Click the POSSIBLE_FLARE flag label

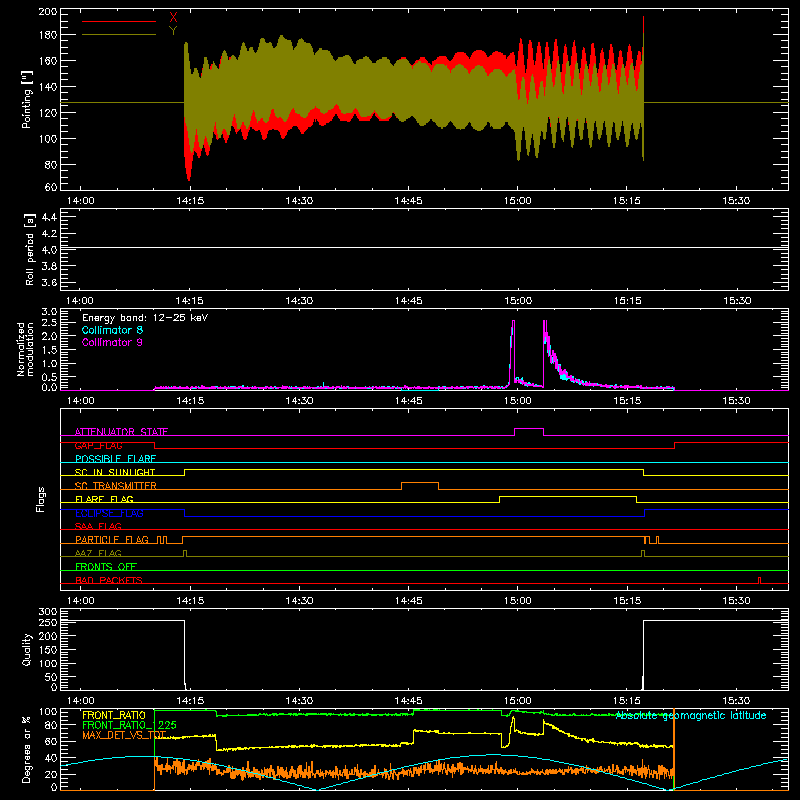point(115,459)
